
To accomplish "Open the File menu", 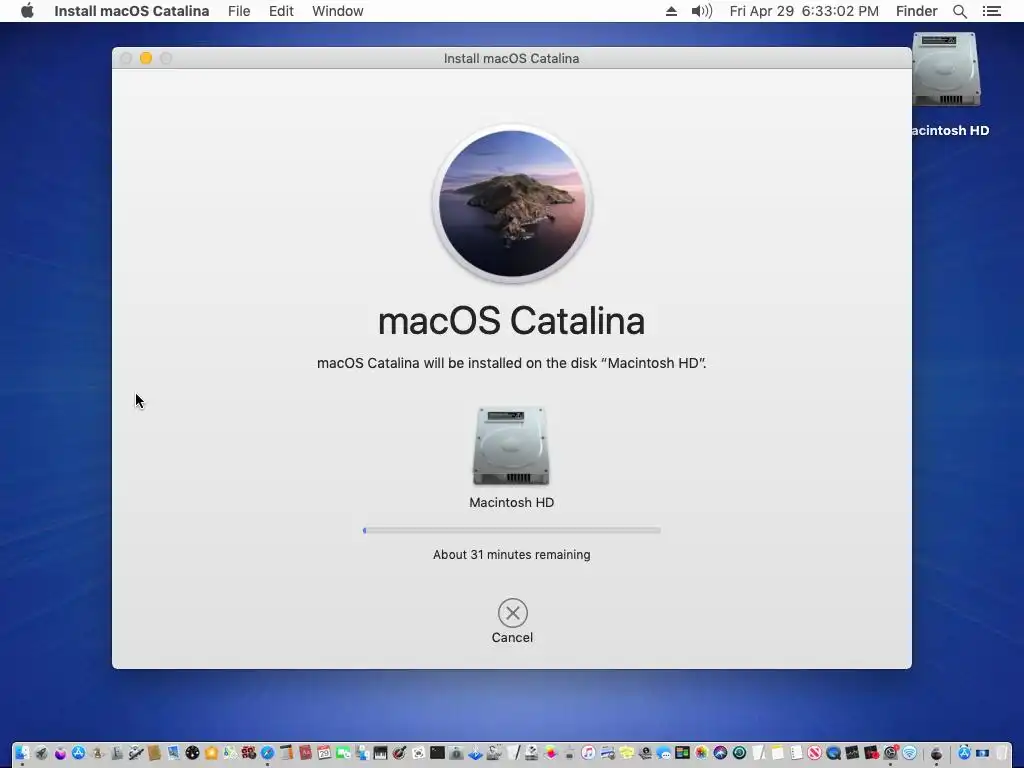I will 239,11.
